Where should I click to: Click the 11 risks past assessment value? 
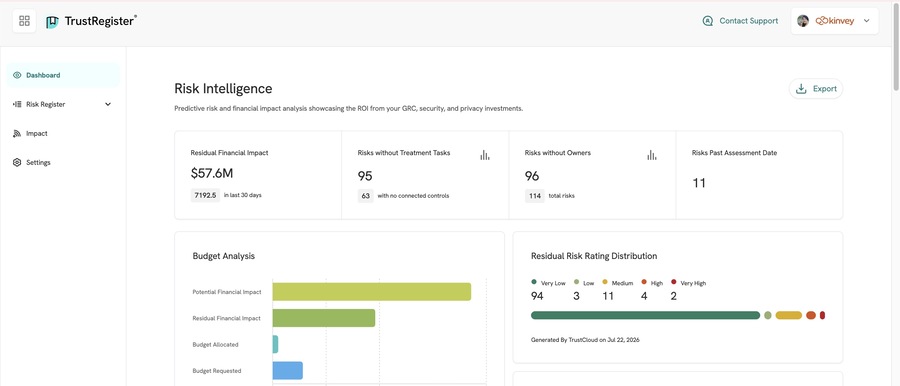pyautogui.click(x=699, y=183)
